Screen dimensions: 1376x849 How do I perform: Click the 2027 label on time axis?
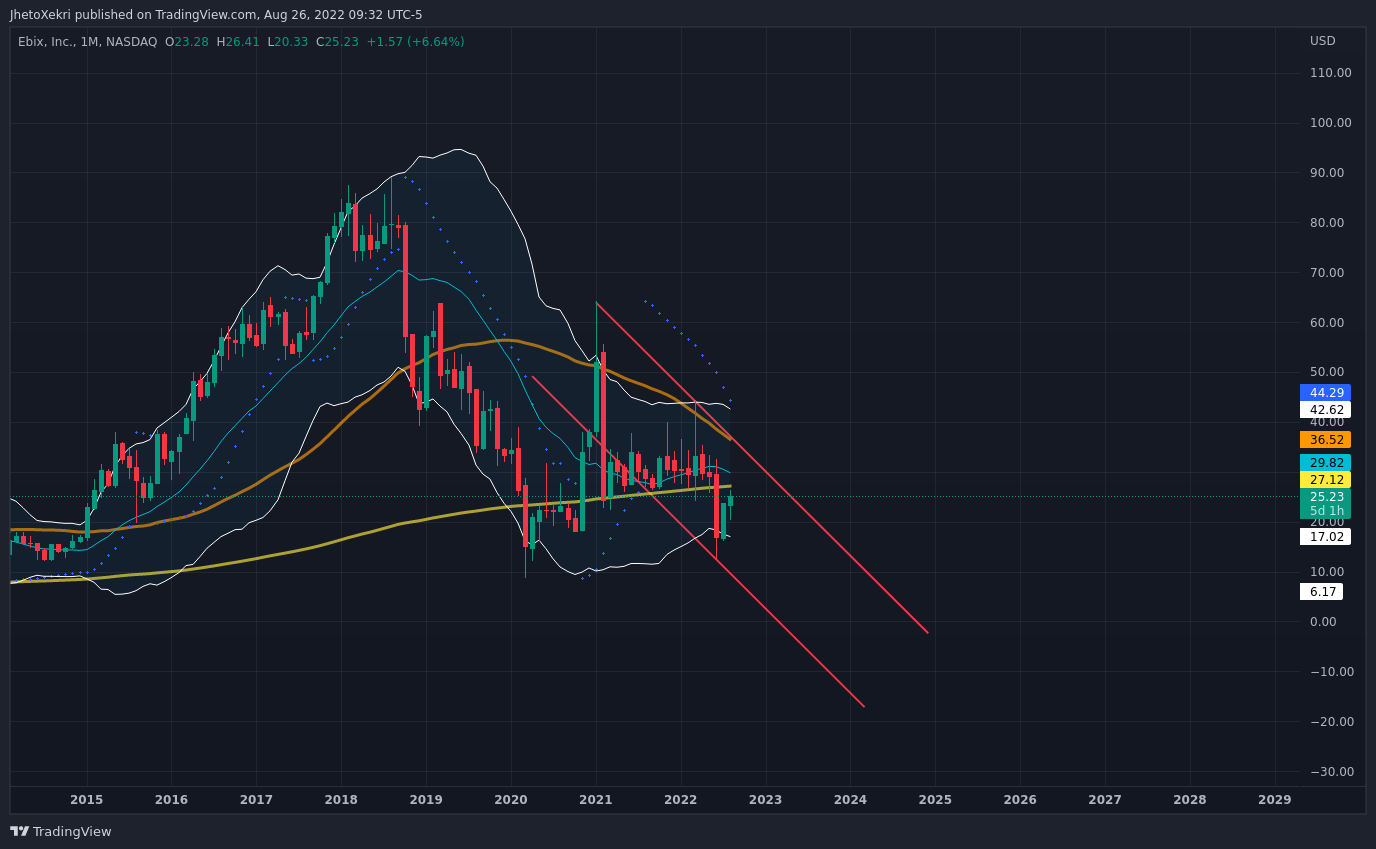pyautogui.click(x=1105, y=800)
